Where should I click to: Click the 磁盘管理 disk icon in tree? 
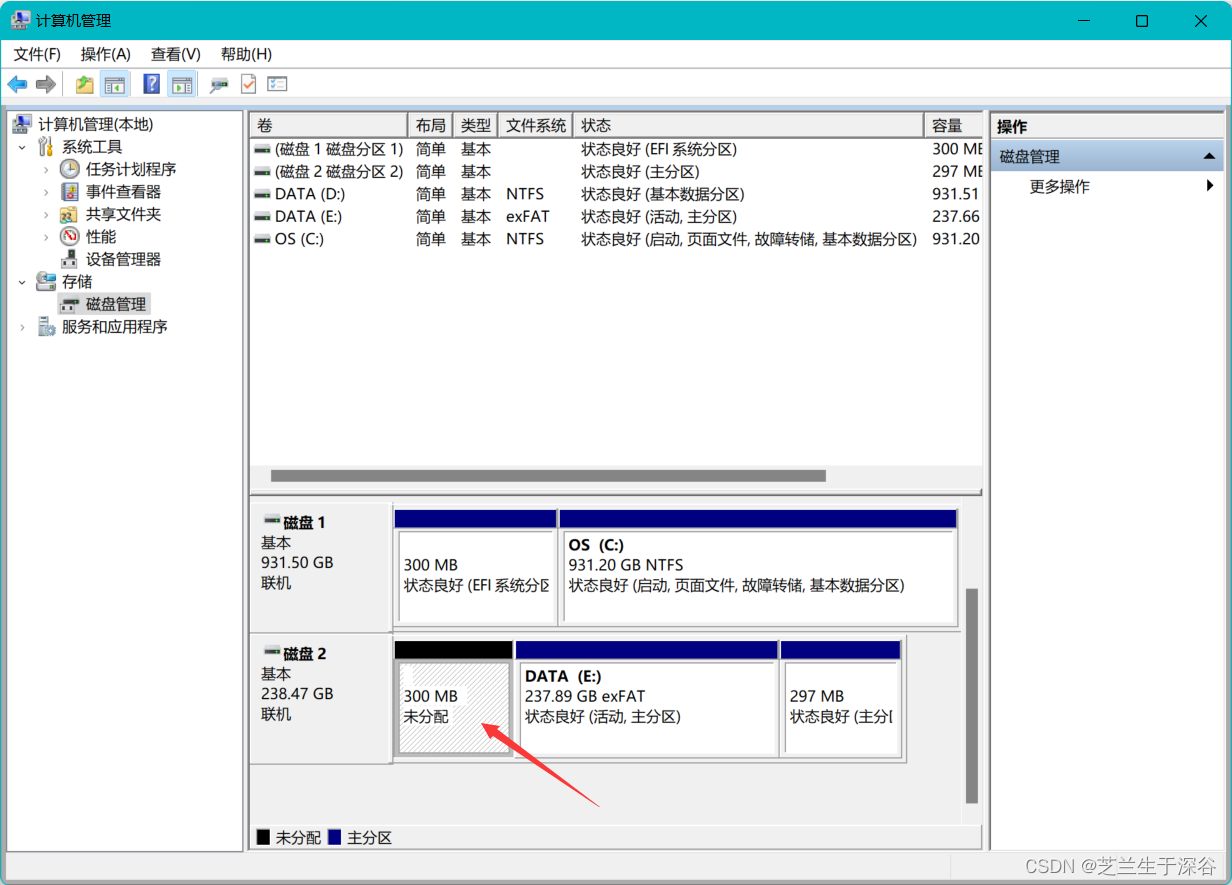70,304
